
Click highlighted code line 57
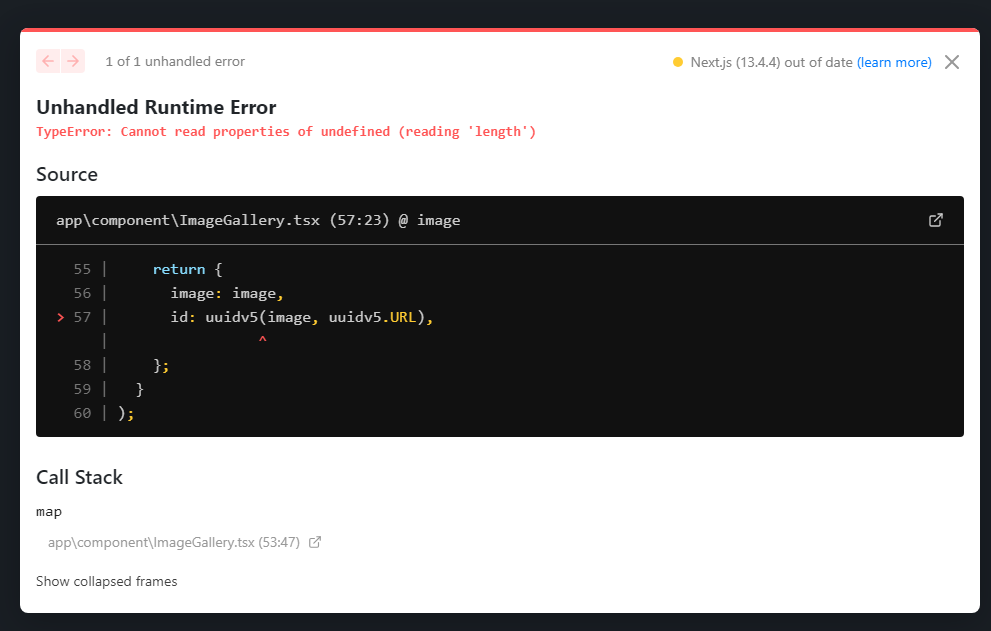tap(300, 317)
